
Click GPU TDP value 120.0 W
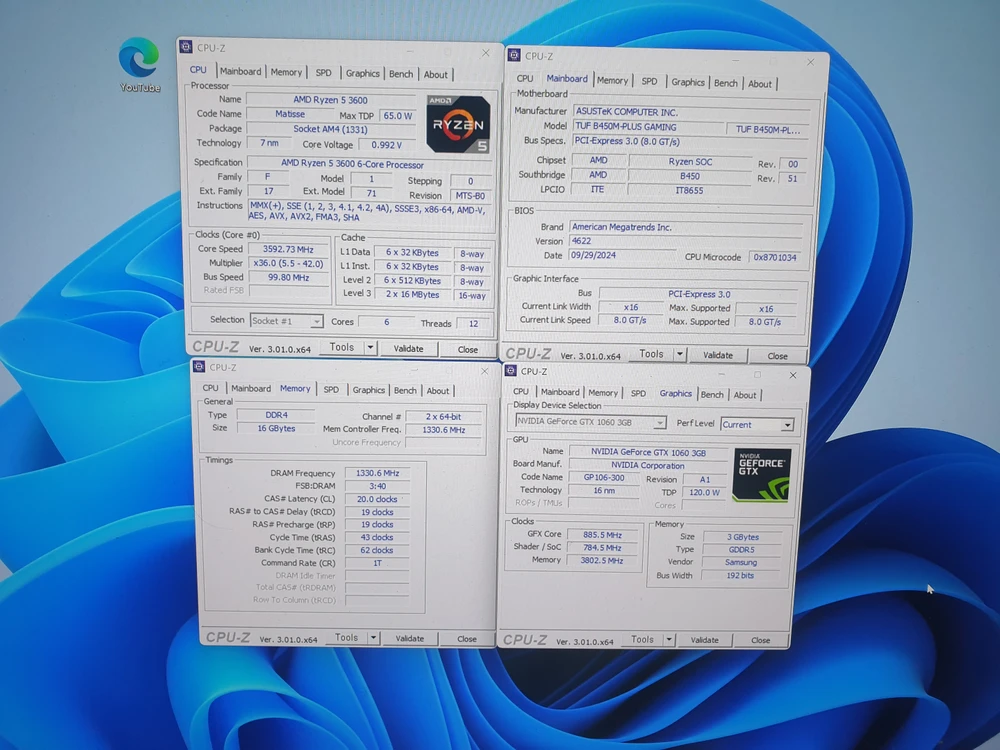click(x=704, y=492)
